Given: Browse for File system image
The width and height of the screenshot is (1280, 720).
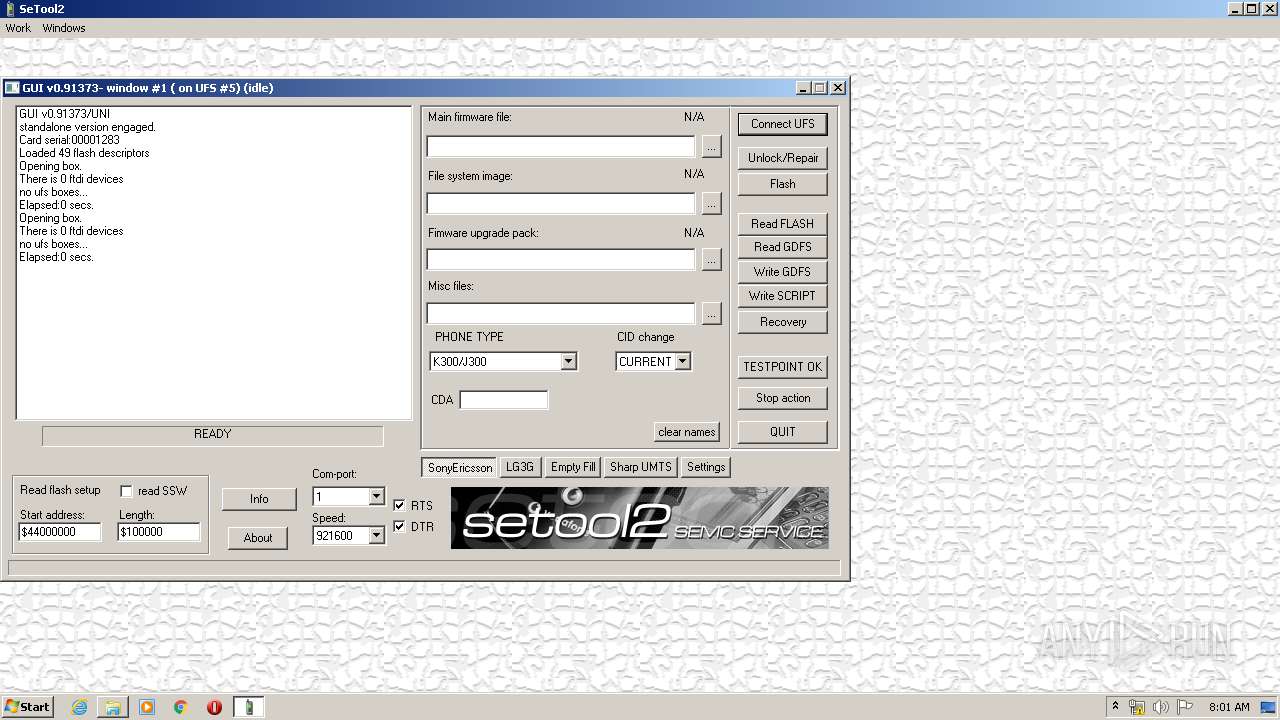Looking at the screenshot, I should click(x=711, y=203).
